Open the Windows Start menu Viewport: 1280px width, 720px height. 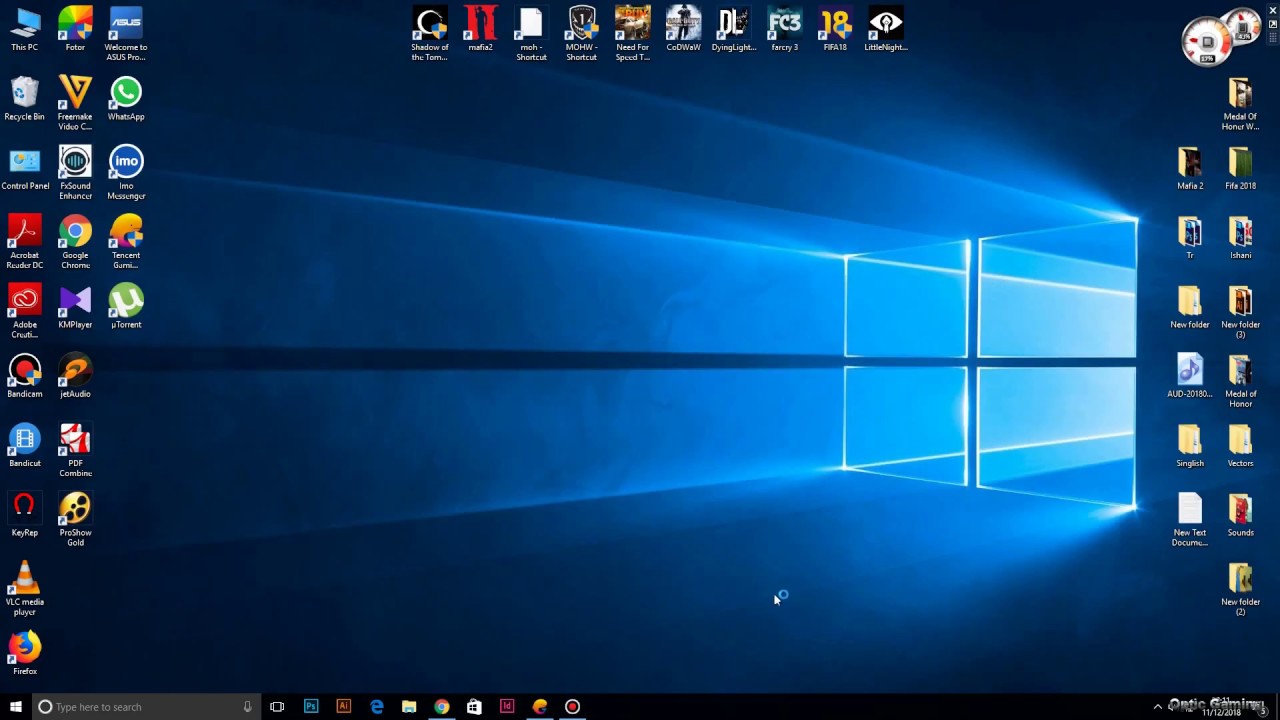click(x=16, y=706)
